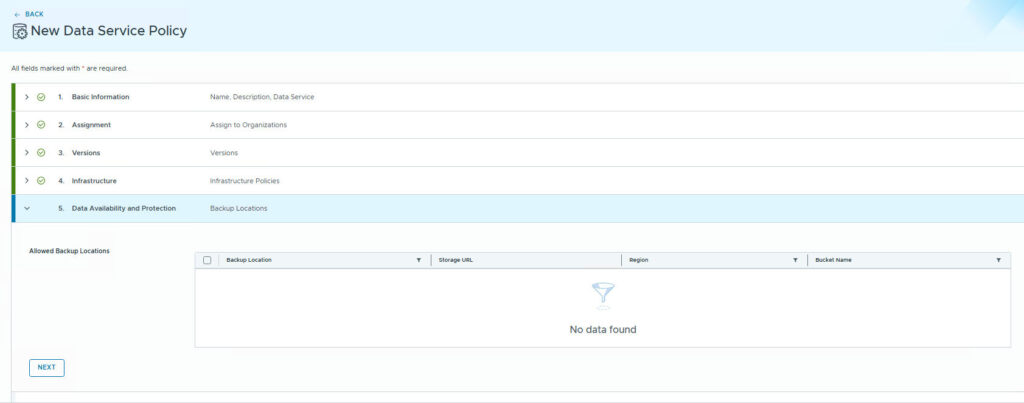Toggle the select-all checkbox in table header
This screenshot has height=403, width=1024.
pos(207,260)
